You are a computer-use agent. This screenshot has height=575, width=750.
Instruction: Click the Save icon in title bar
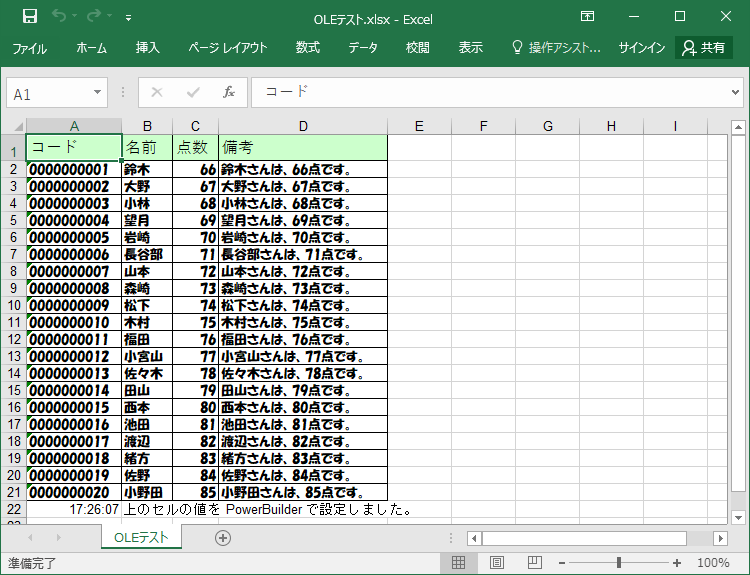click(29, 16)
